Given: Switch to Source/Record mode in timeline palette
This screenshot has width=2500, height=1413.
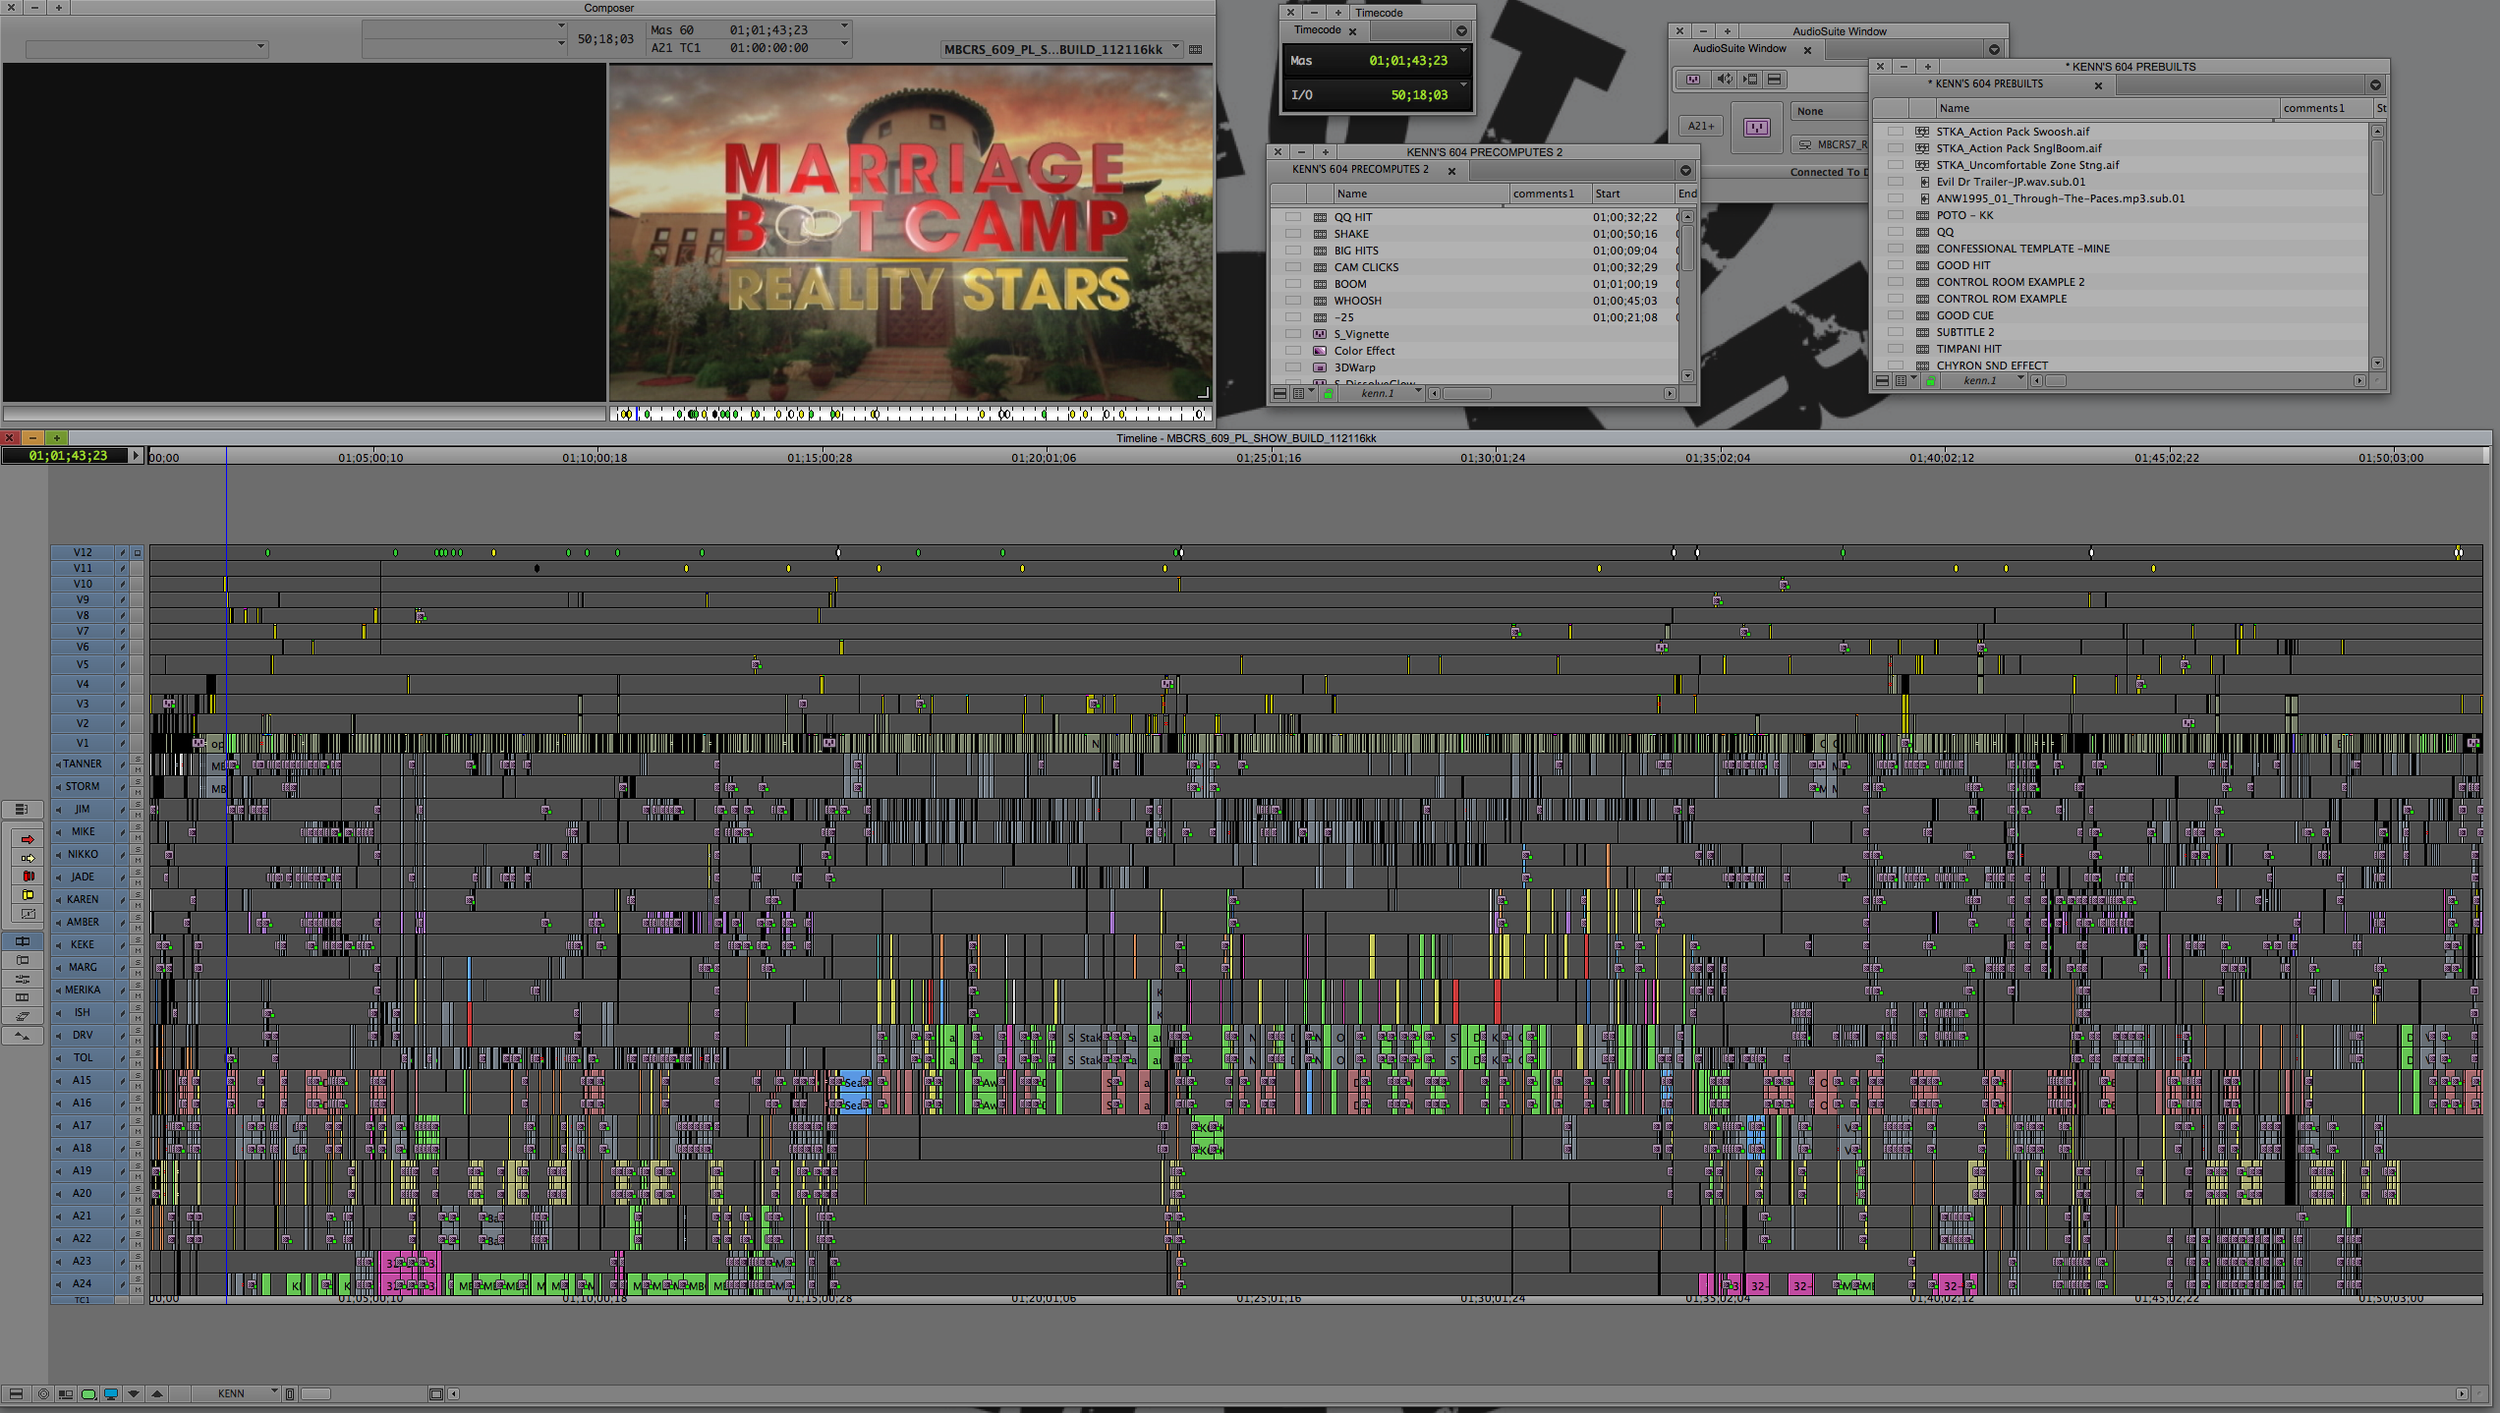Looking at the screenshot, I should (x=22, y=941).
